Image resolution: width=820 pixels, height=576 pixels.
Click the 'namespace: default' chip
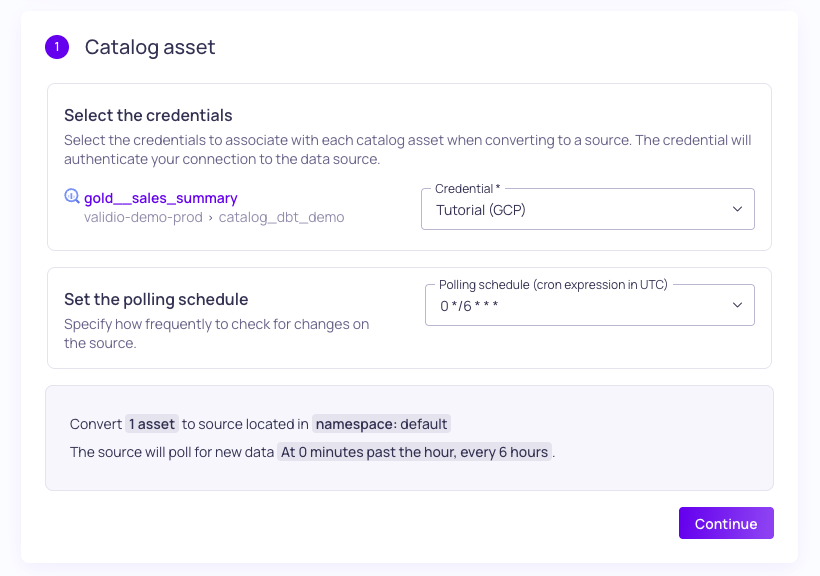pos(382,424)
